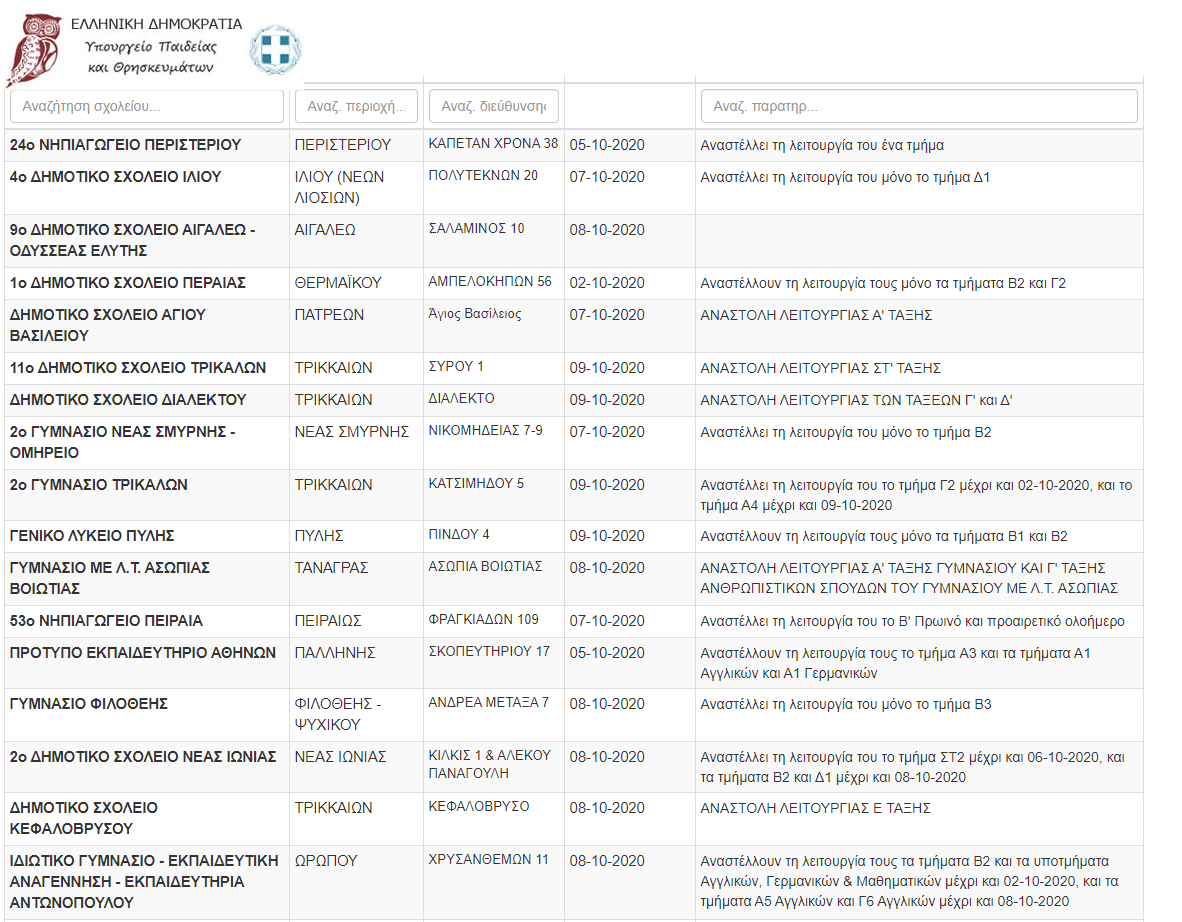This screenshot has width=1182, height=922.
Task: Select ΔΗΜΟΤΙΚΟ ΣΧΟΛΕΙΟ ΔΙΑΛΕΚΤΟΥ
Action: pos(128,400)
